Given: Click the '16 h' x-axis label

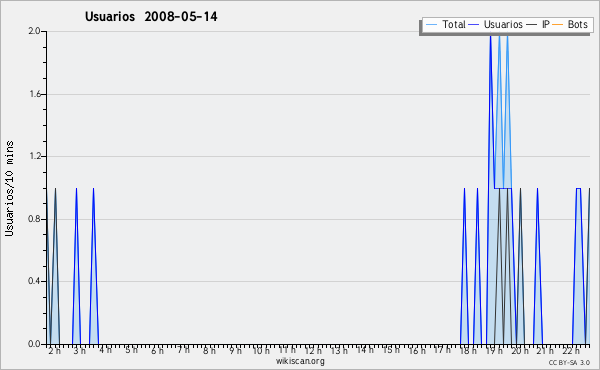Looking at the screenshot, I should point(417,351).
